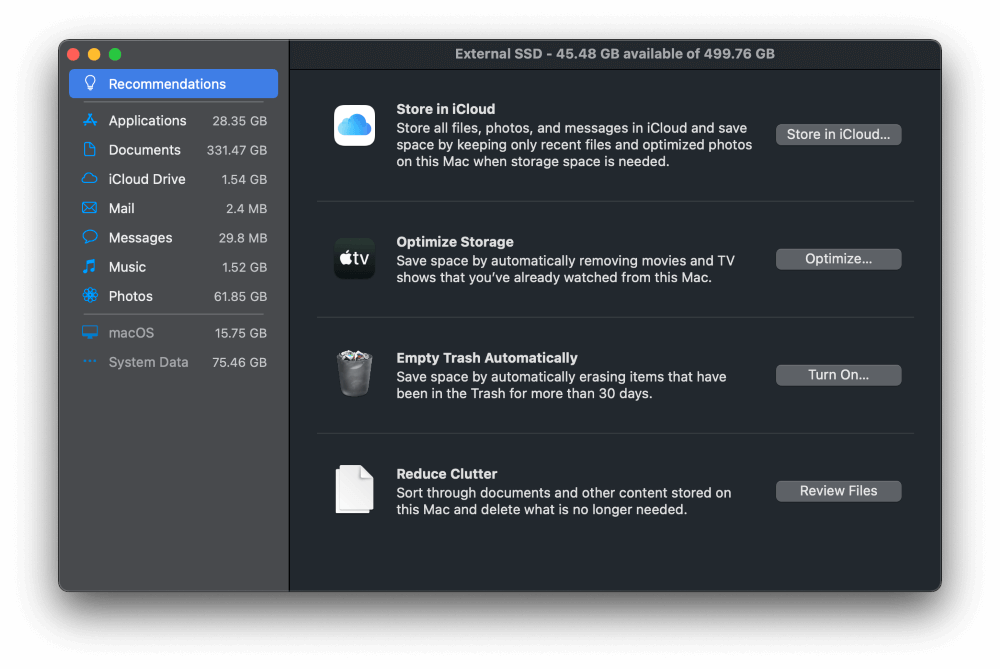
Task: Click the External SSD window title
Action: pyautogui.click(x=614, y=54)
